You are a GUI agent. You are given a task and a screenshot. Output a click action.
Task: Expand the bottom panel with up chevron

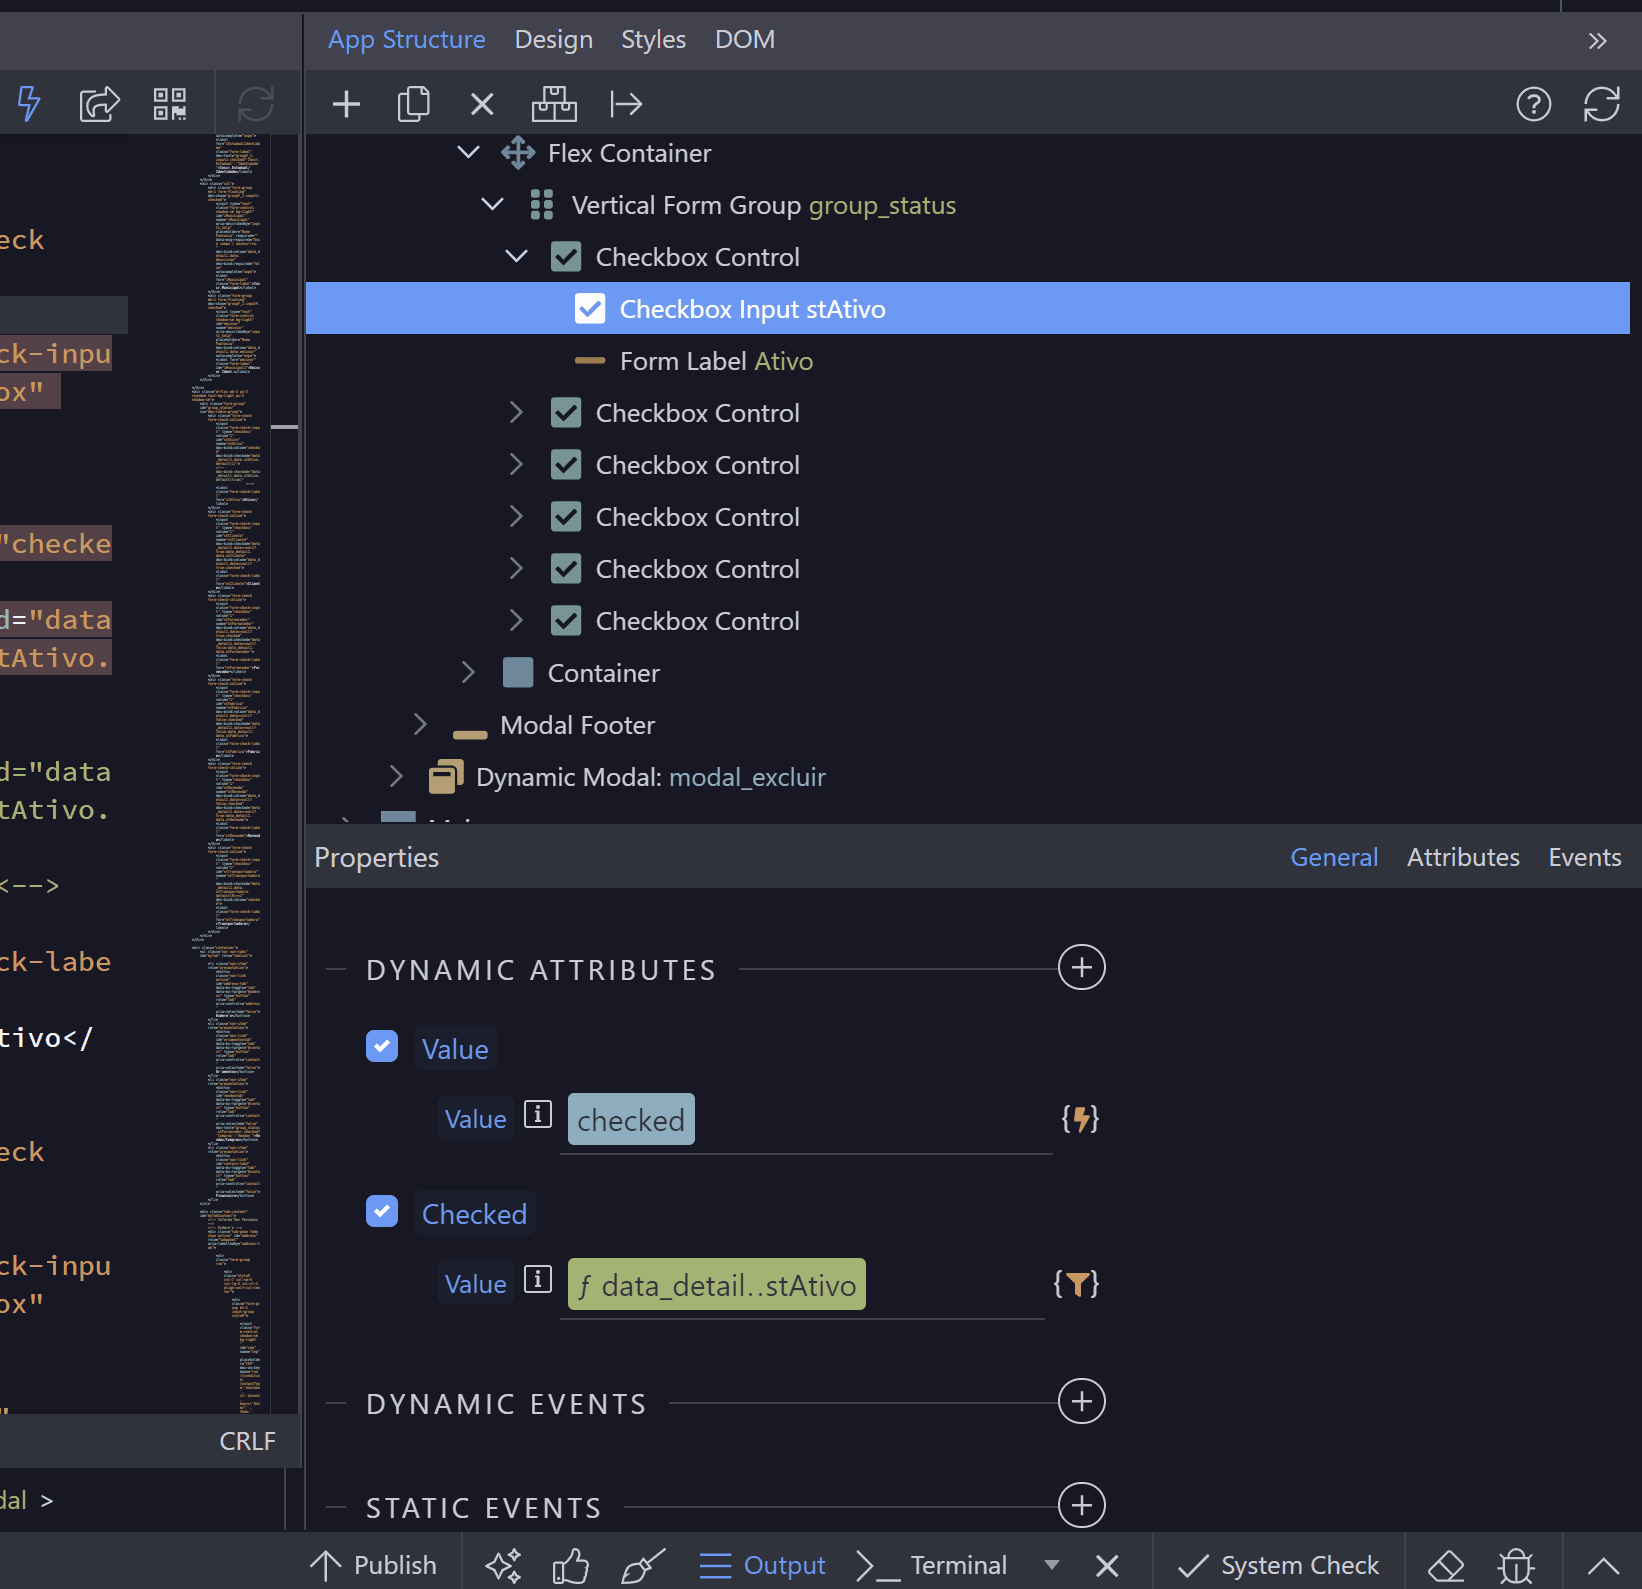(1603, 1565)
